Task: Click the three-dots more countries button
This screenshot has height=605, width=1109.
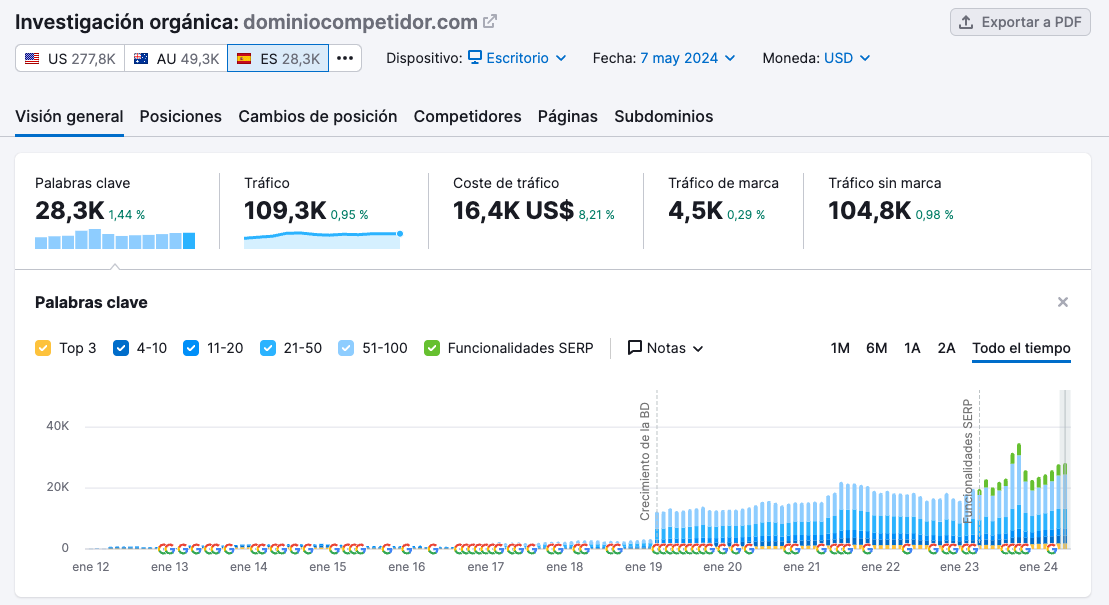Action: click(x=345, y=58)
